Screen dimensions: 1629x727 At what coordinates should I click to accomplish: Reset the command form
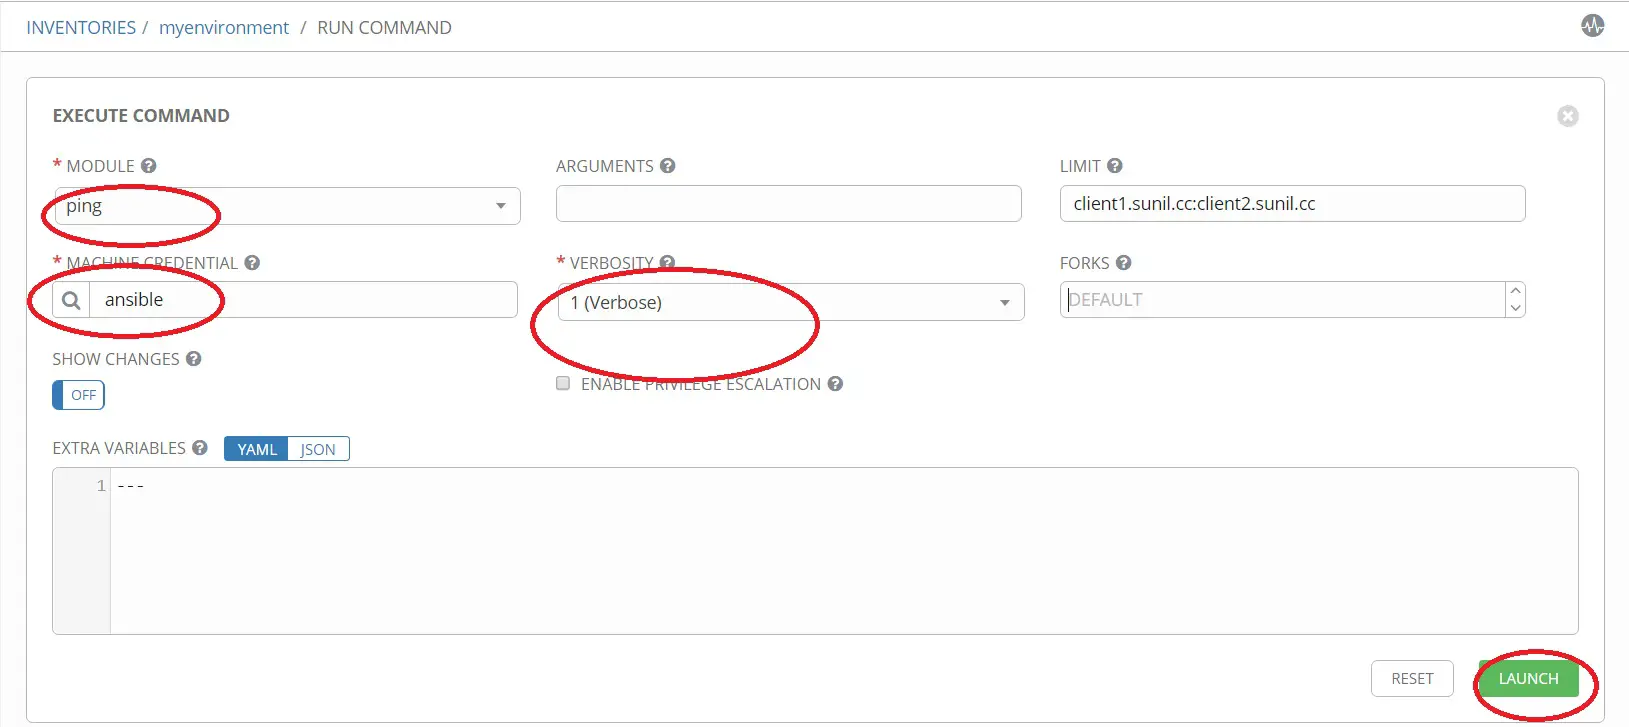coord(1412,679)
